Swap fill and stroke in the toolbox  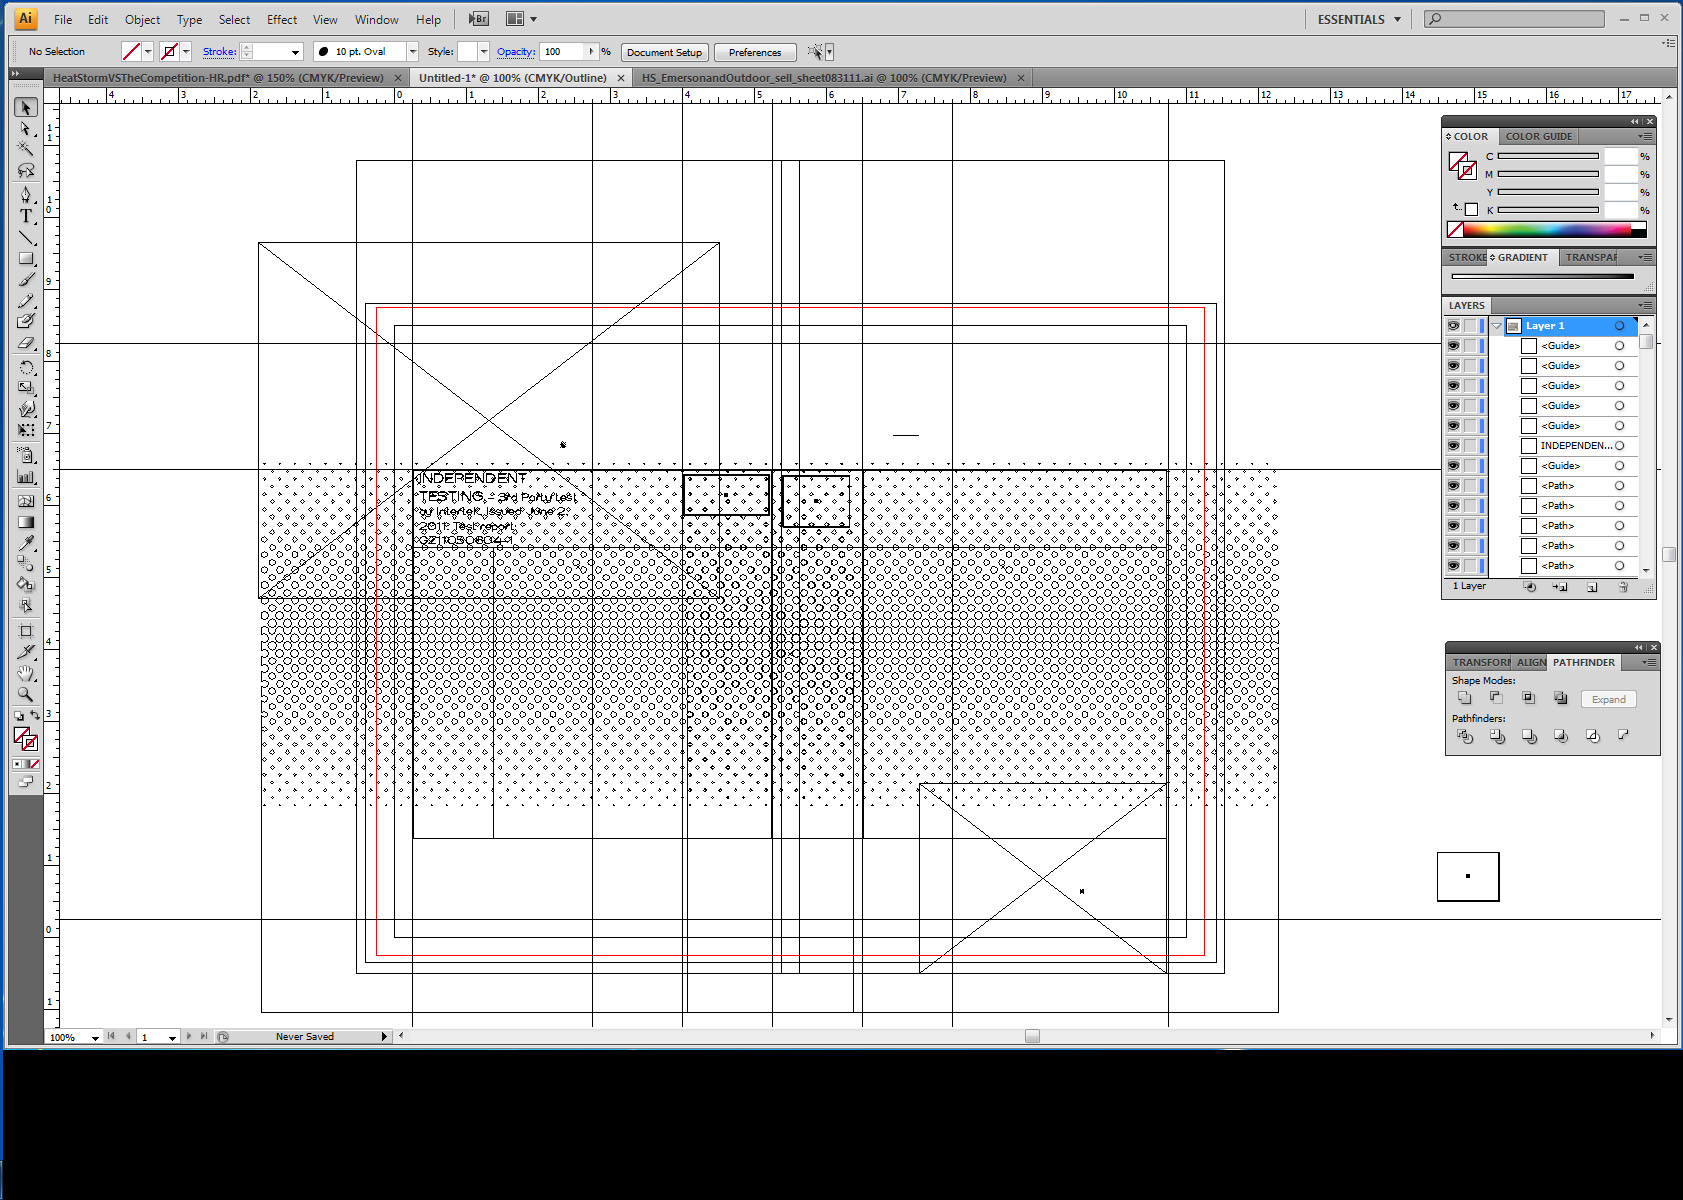tap(35, 715)
